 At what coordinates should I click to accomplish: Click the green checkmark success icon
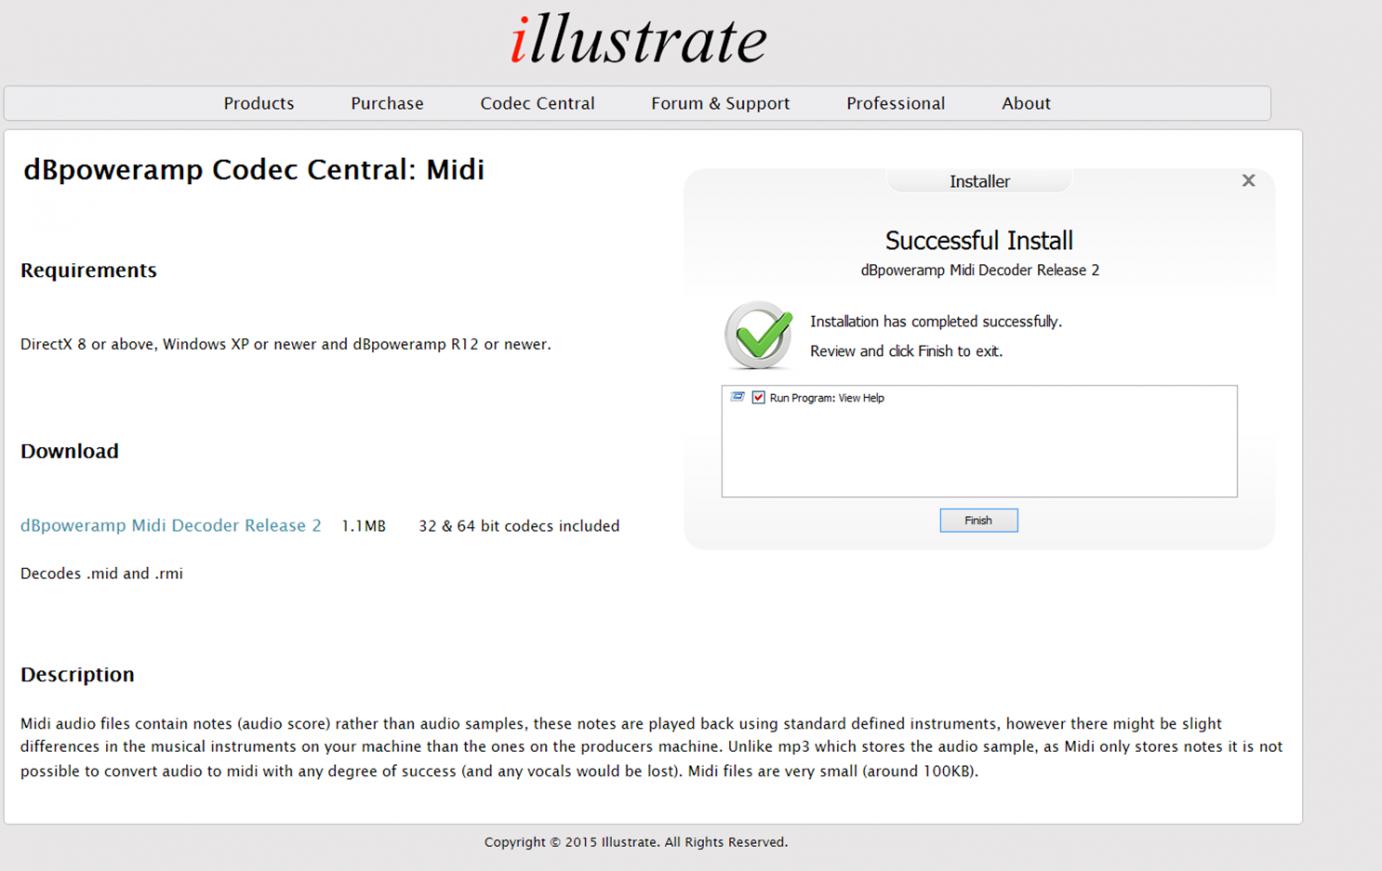759,335
